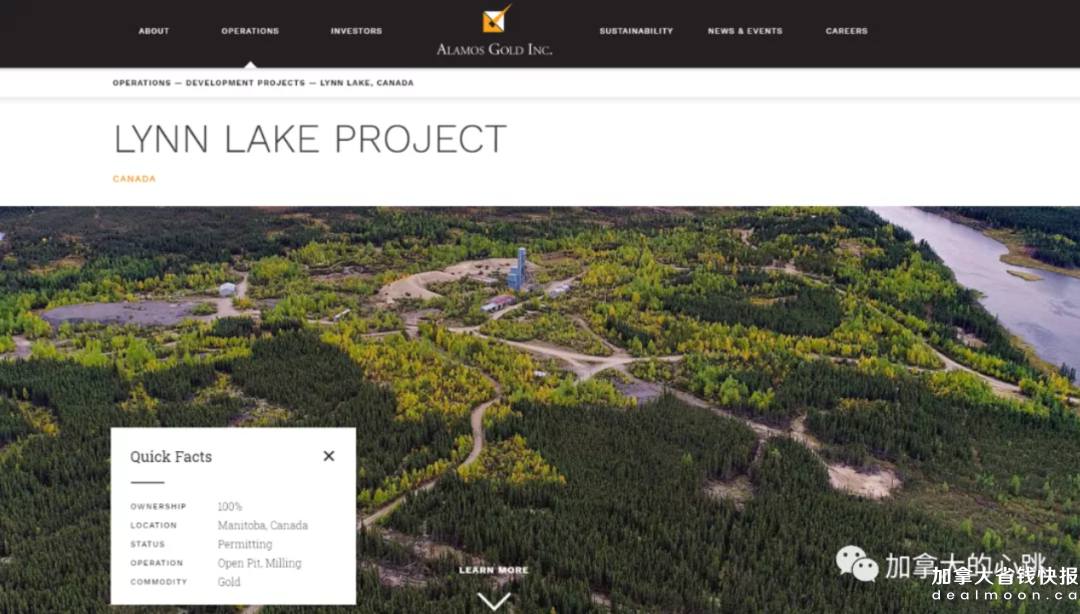Click the WeChat bubble icon watermark
Screen dimensions: 1080x614
(x=856, y=564)
